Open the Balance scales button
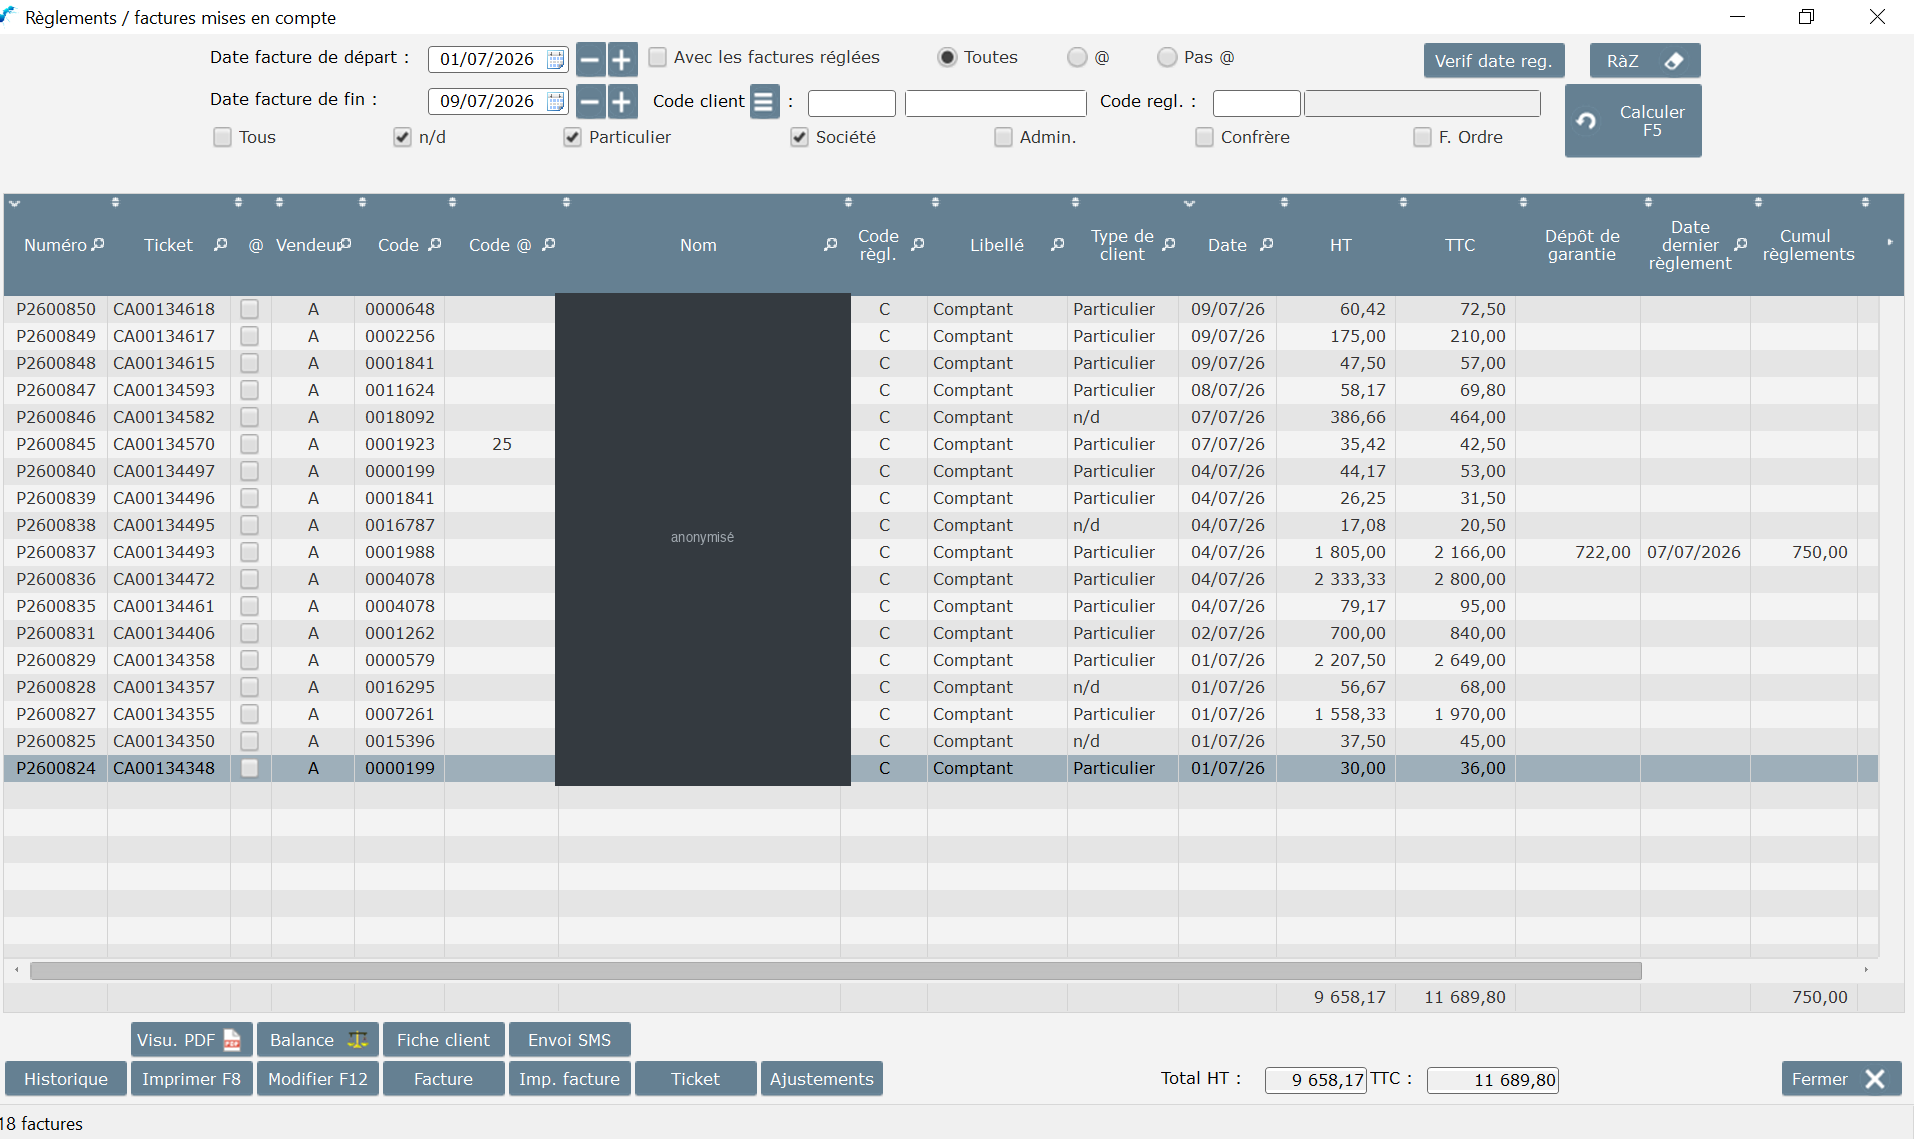Screen dimensions: 1914x1139 pyautogui.click(x=317, y=1040)
